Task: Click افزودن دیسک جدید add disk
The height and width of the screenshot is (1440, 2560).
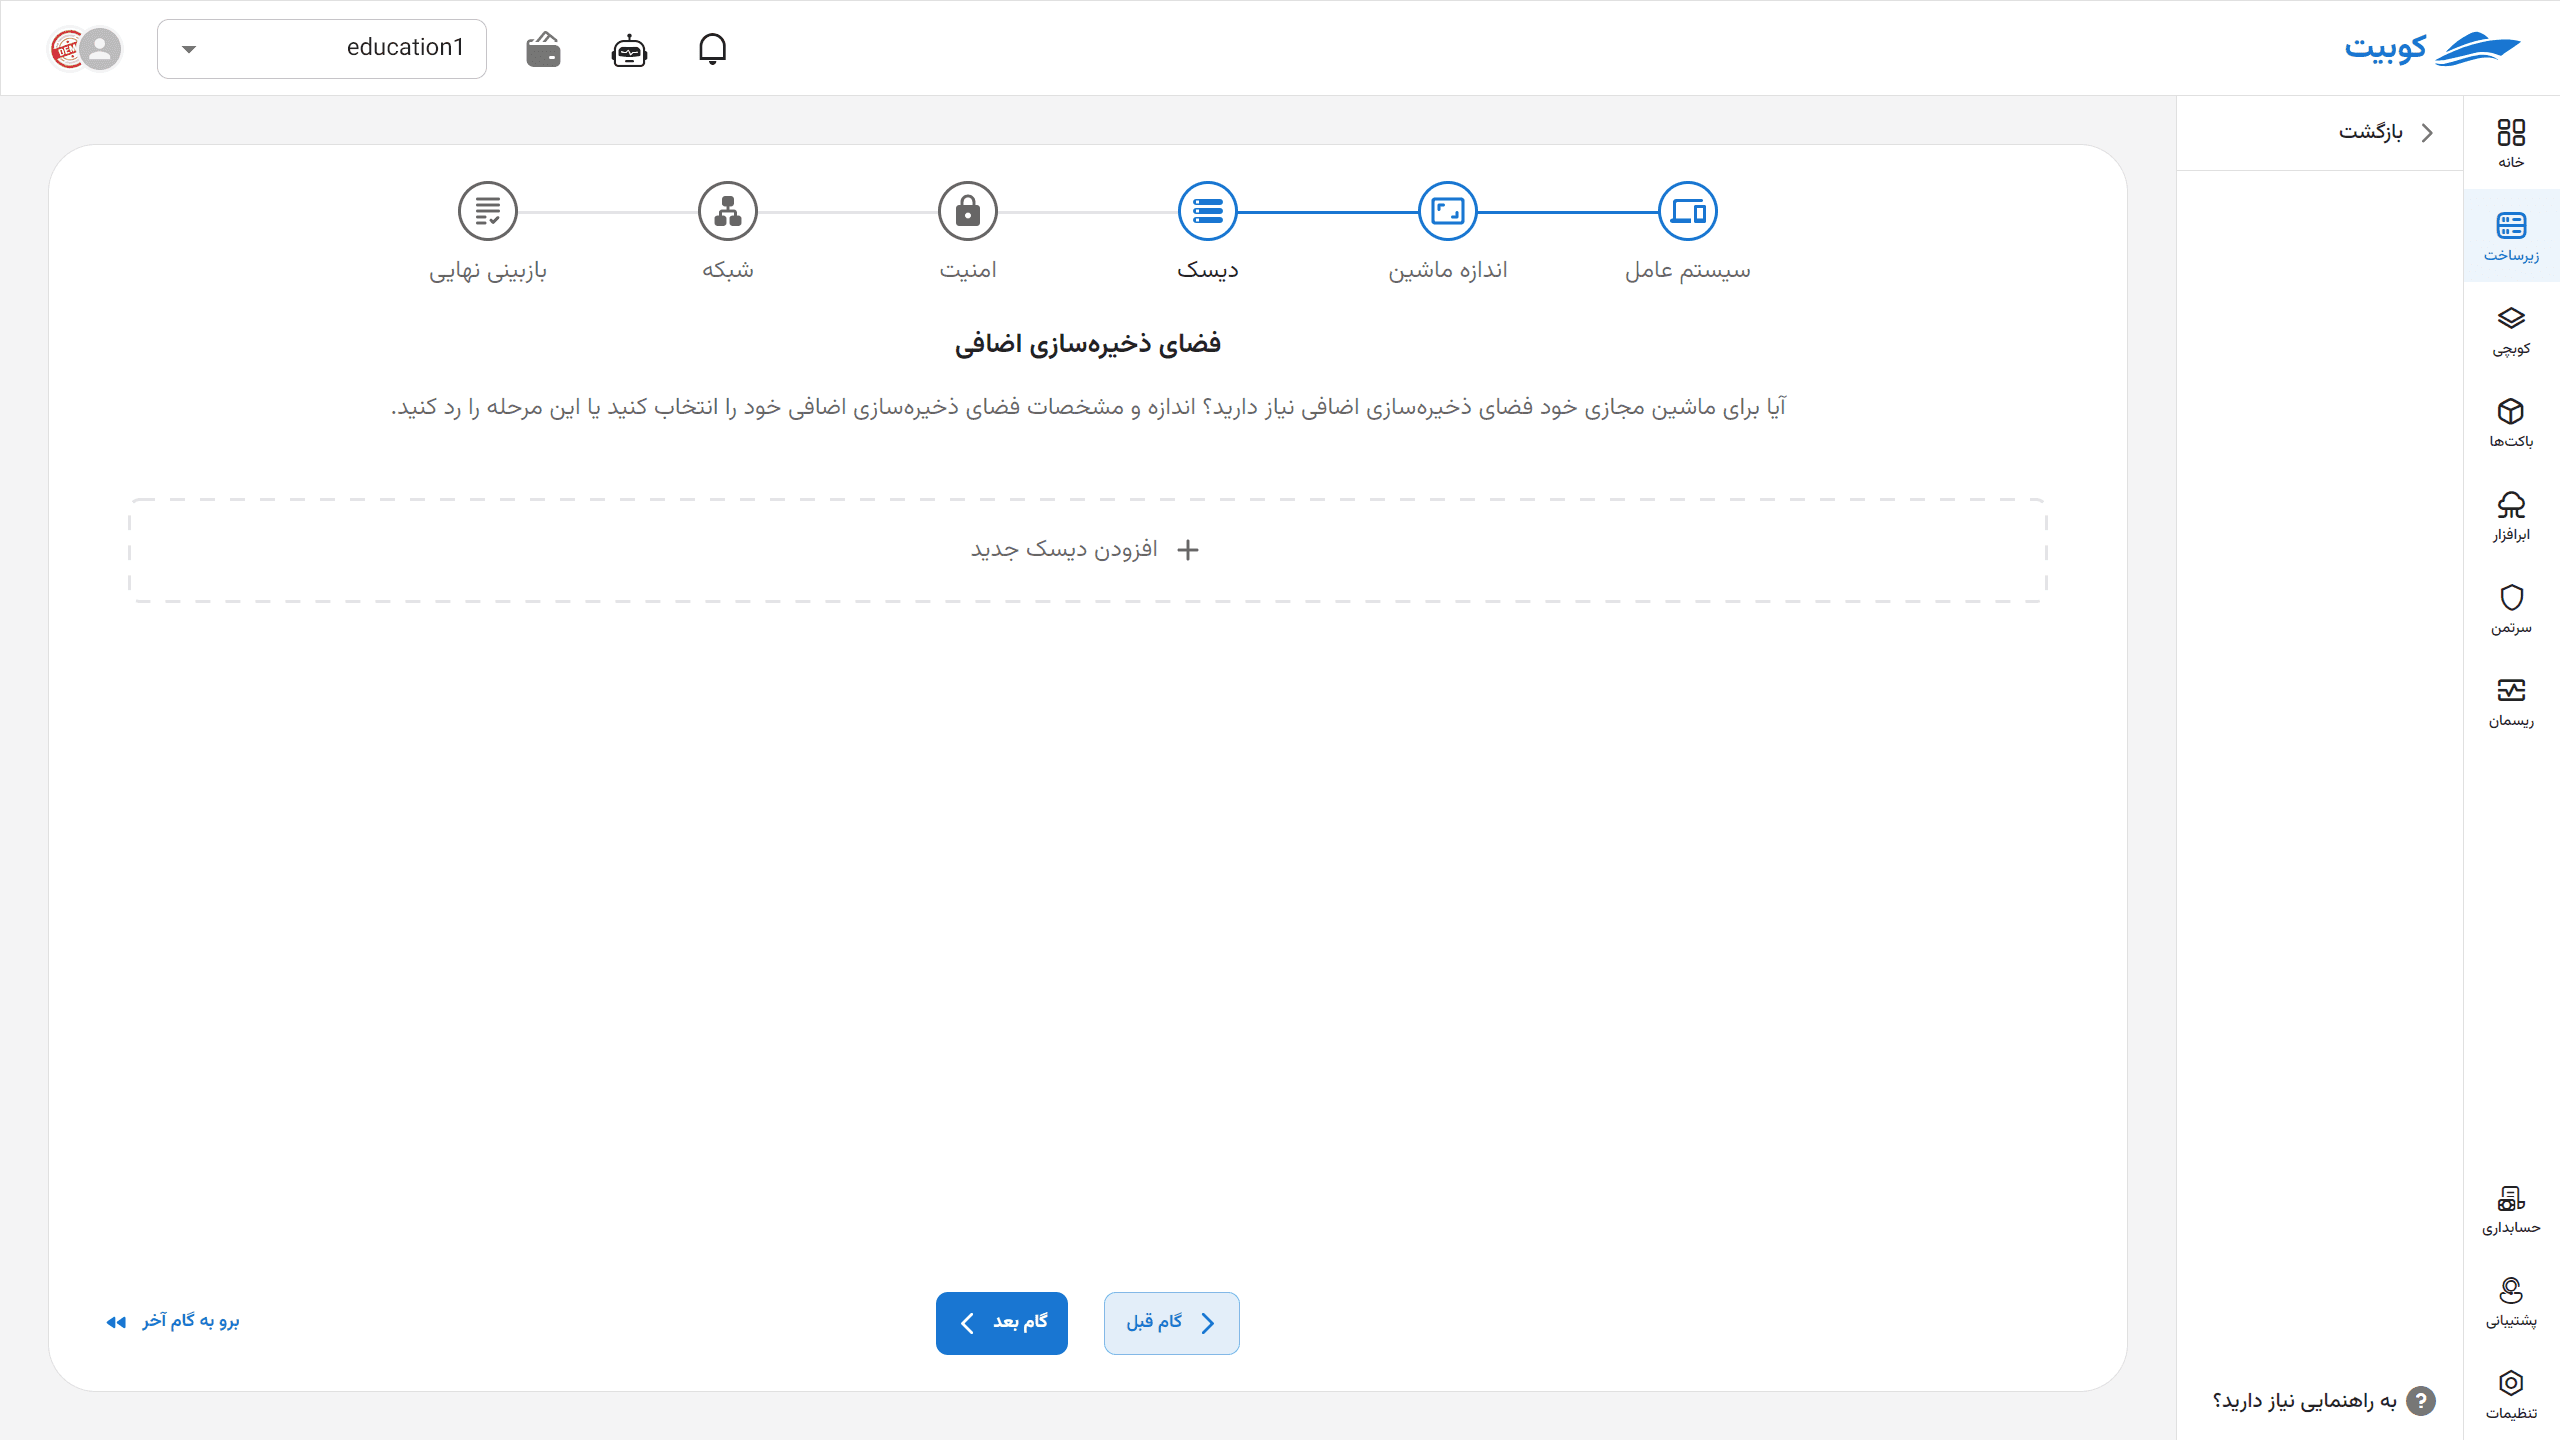Action: tap(1088, 550)
